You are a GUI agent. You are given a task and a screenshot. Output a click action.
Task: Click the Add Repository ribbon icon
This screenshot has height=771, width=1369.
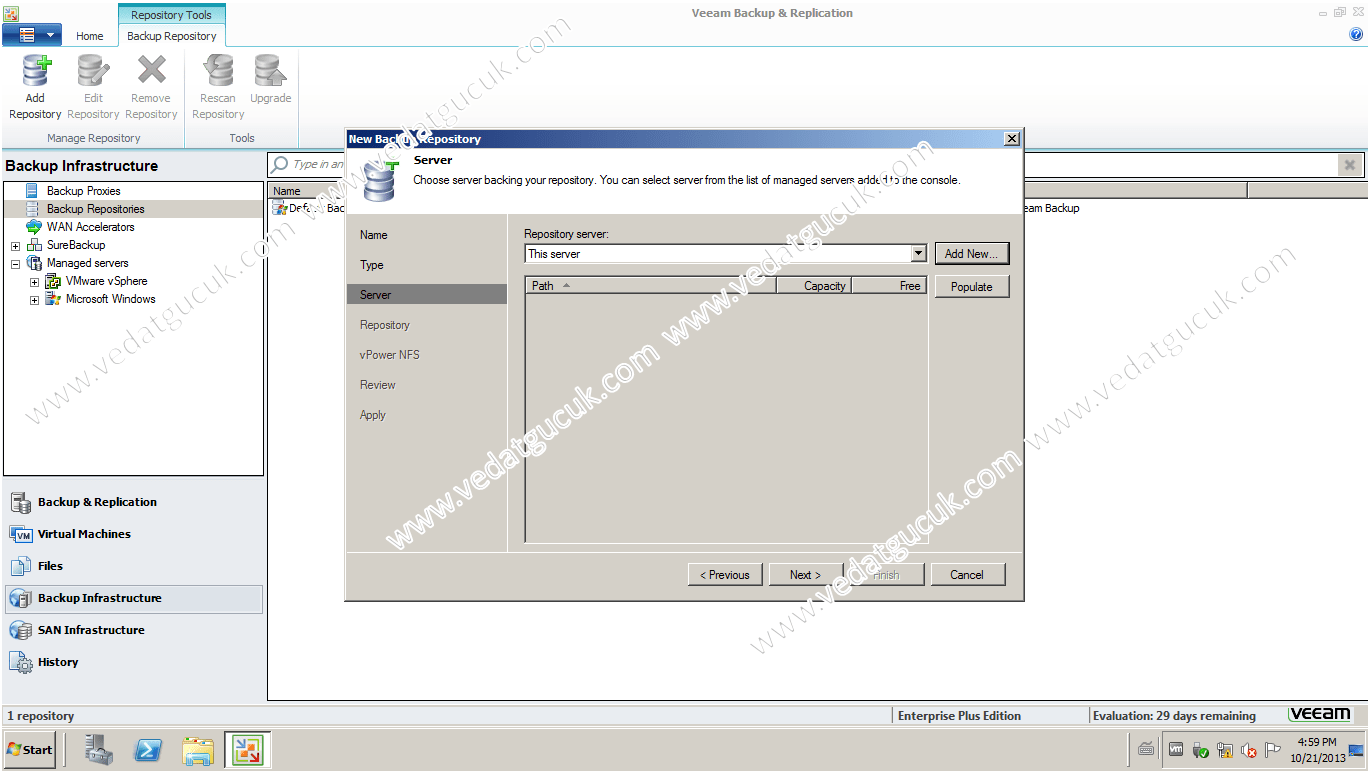35,72
